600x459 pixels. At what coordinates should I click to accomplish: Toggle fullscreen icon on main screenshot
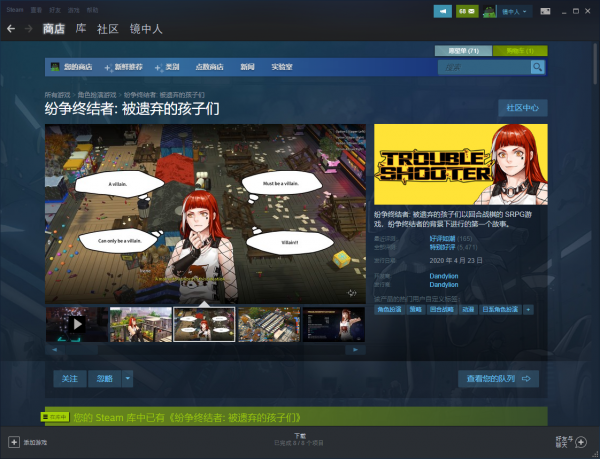pyautogui.click(x=351, y=293)
